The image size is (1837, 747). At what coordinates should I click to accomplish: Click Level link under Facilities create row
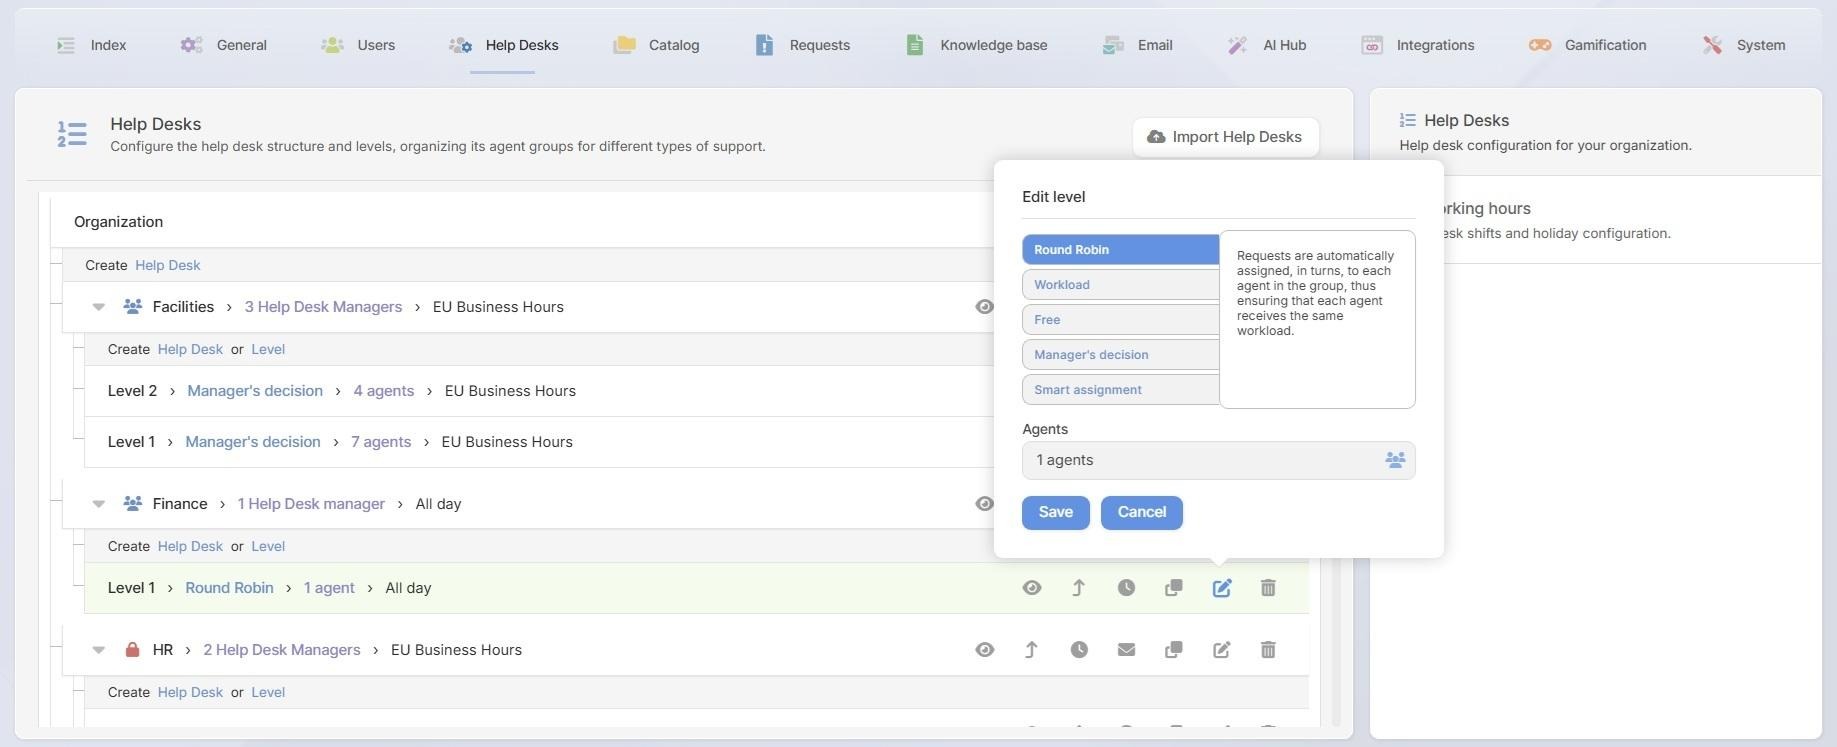click(x=268, y=349)
